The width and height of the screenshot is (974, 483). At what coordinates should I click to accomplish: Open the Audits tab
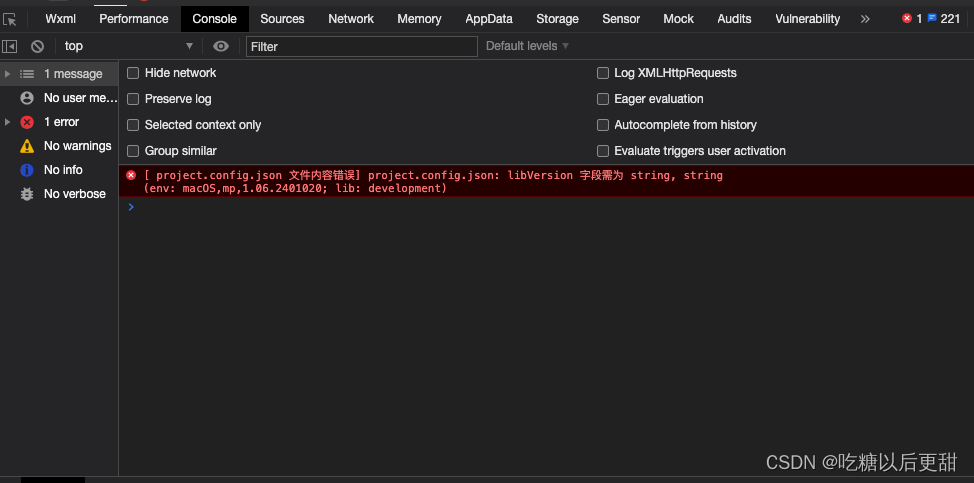point(734,19)
